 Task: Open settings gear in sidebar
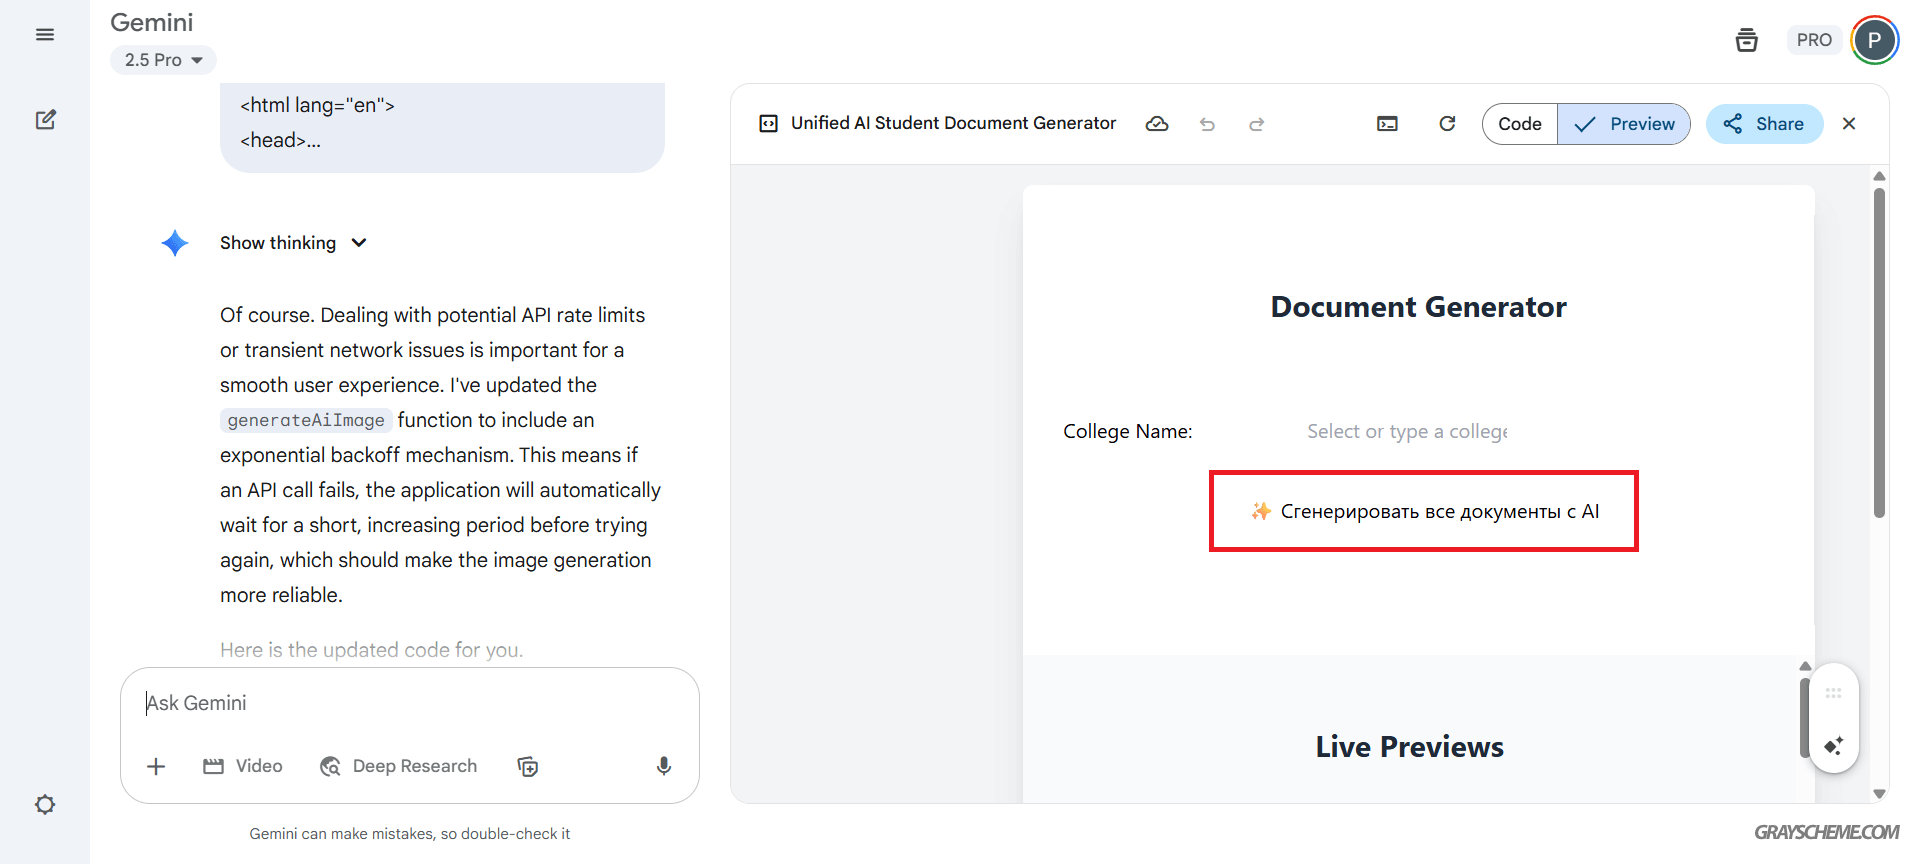[x=45, y=805]
